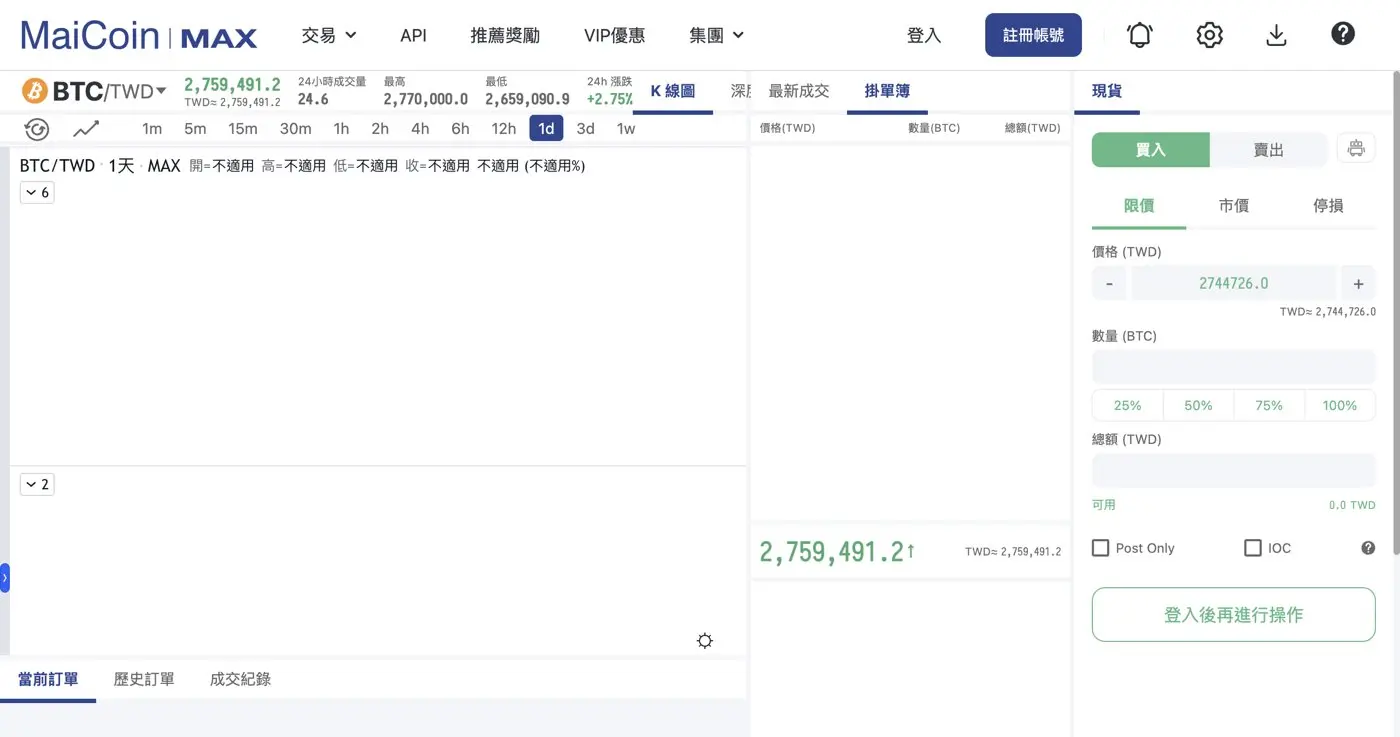The width and height of the screenshot is (1400, 737).
Task: Decrease price with the minus button
Action: 1109,283
